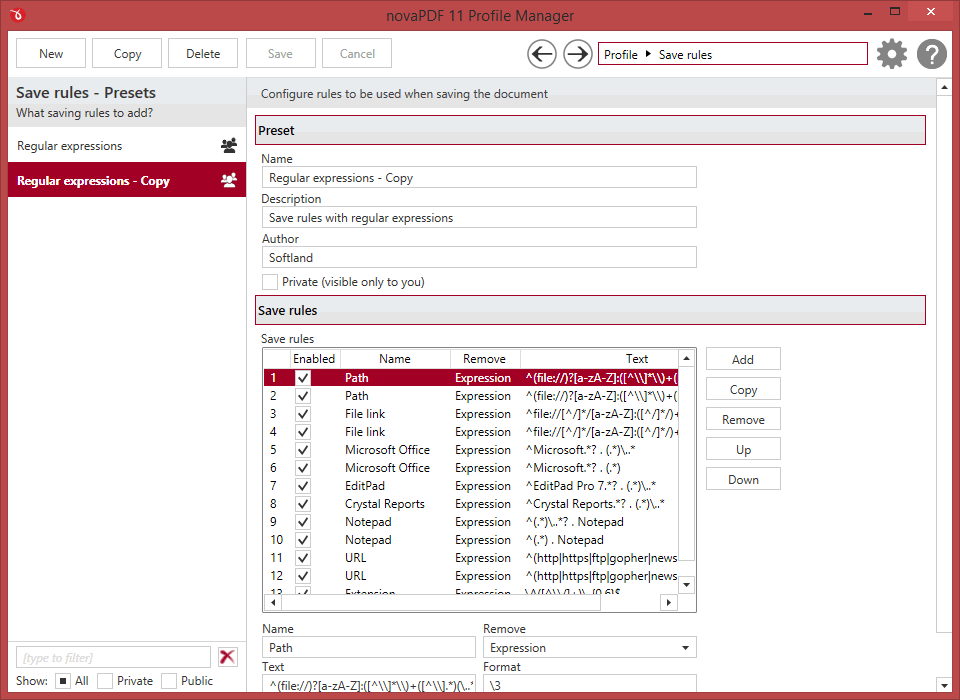This screenshot has height=700, width=960.
Task: Toggle Private (visible only to you) checkbox
Action: 269,282
